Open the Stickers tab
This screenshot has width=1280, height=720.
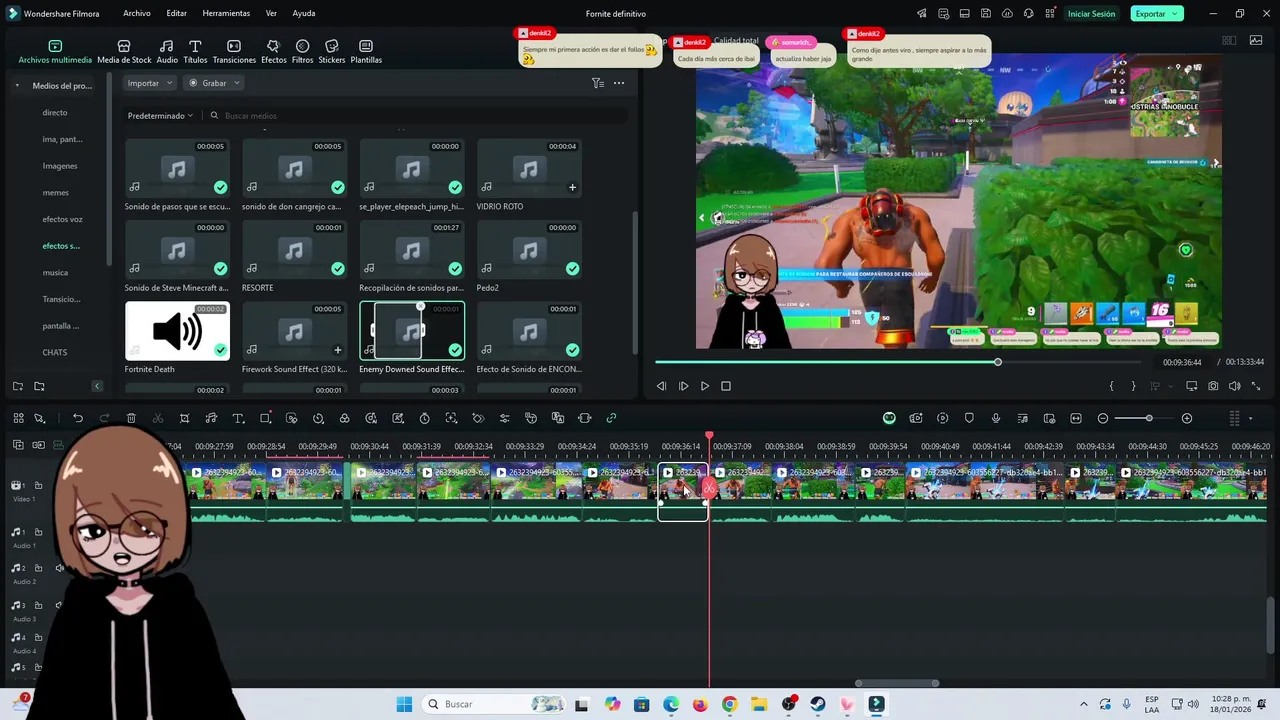(332, 52)
